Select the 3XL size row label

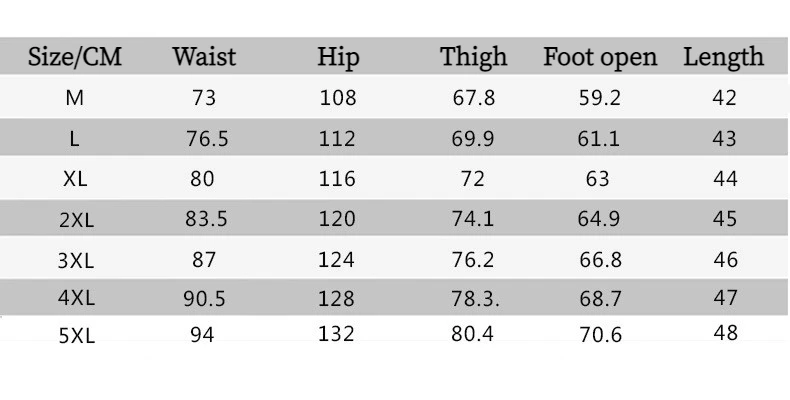[76, 261]
